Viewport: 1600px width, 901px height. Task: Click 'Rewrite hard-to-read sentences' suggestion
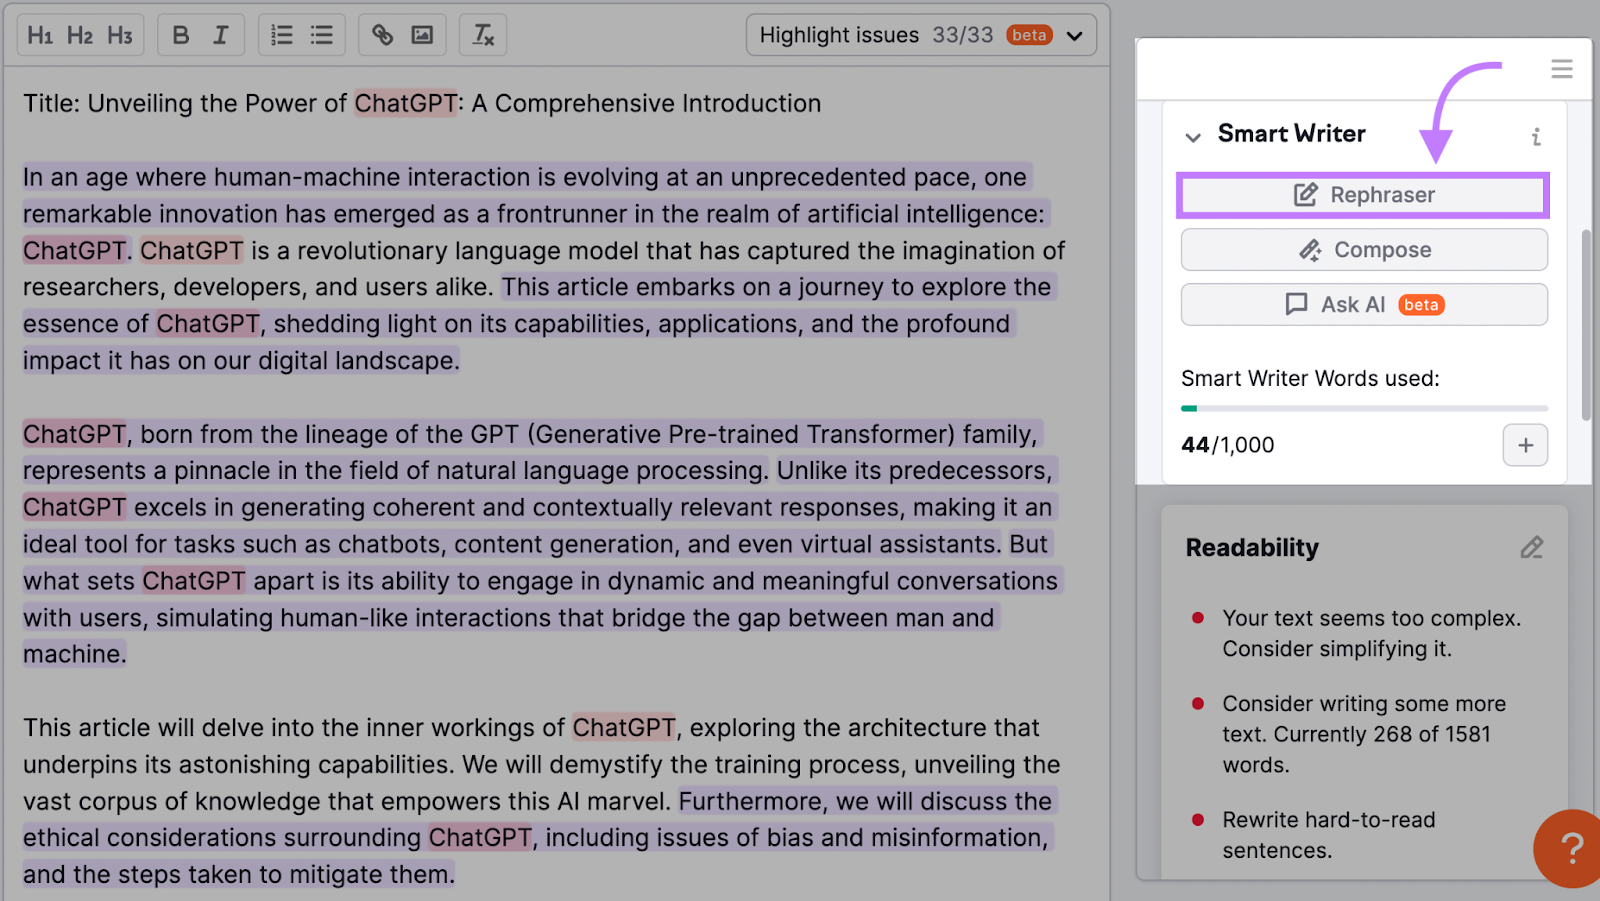pyautogui.click(x=1329, y=835)
